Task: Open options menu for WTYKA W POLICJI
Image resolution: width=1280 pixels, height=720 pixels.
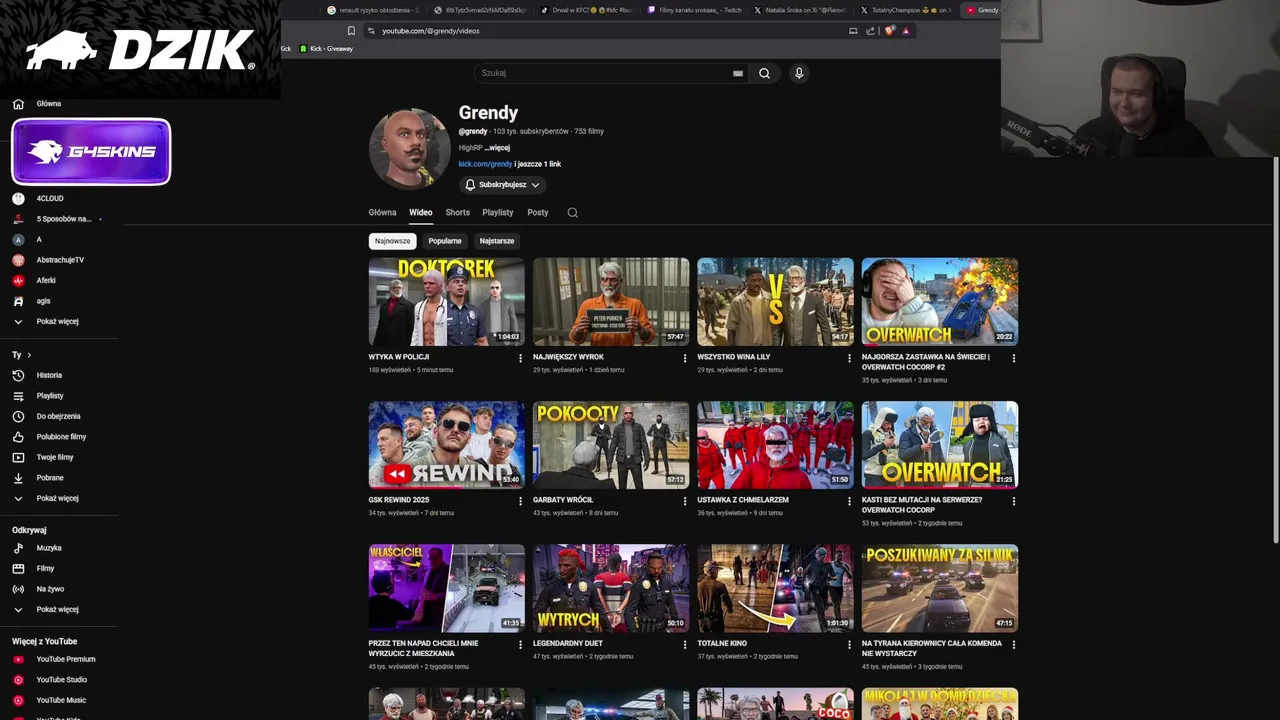Action: (x=520, y=358)
